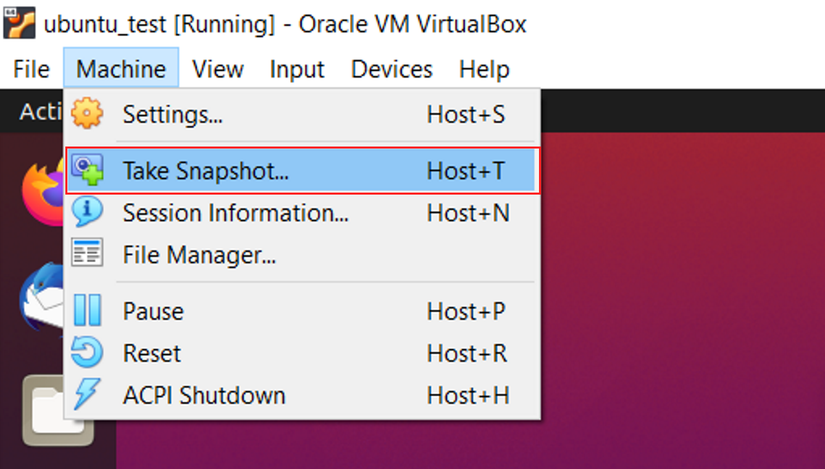The height and width of the screenshot is (469, 825).
Task: Collapse the open Machine menu
Action: (x=121, y=69)
